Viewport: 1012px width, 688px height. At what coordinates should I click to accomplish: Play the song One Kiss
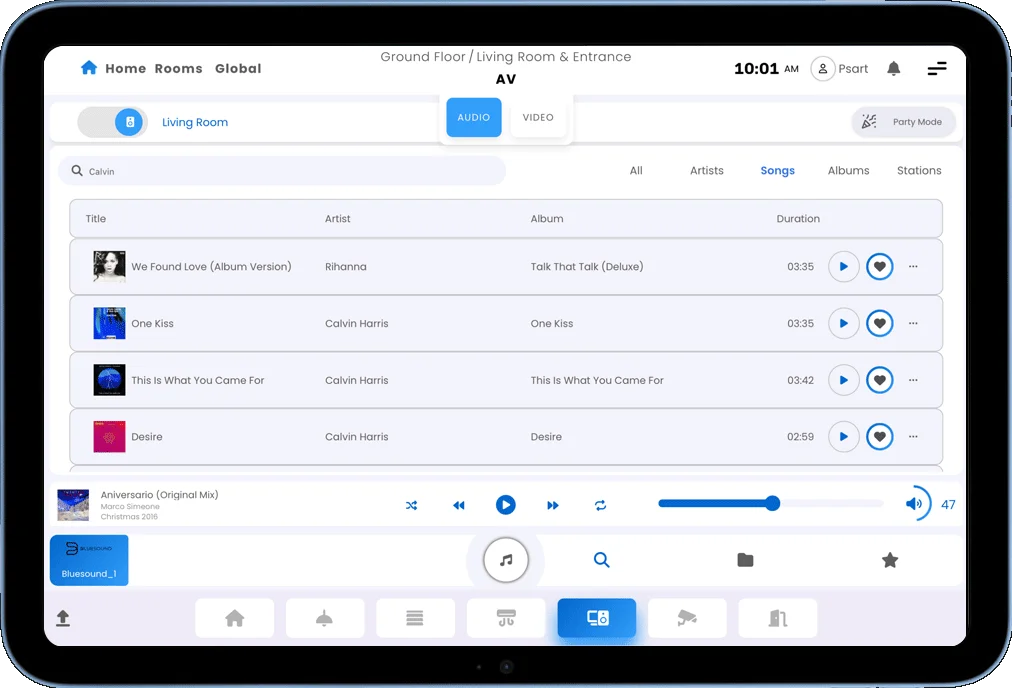[x=843, y=323]
